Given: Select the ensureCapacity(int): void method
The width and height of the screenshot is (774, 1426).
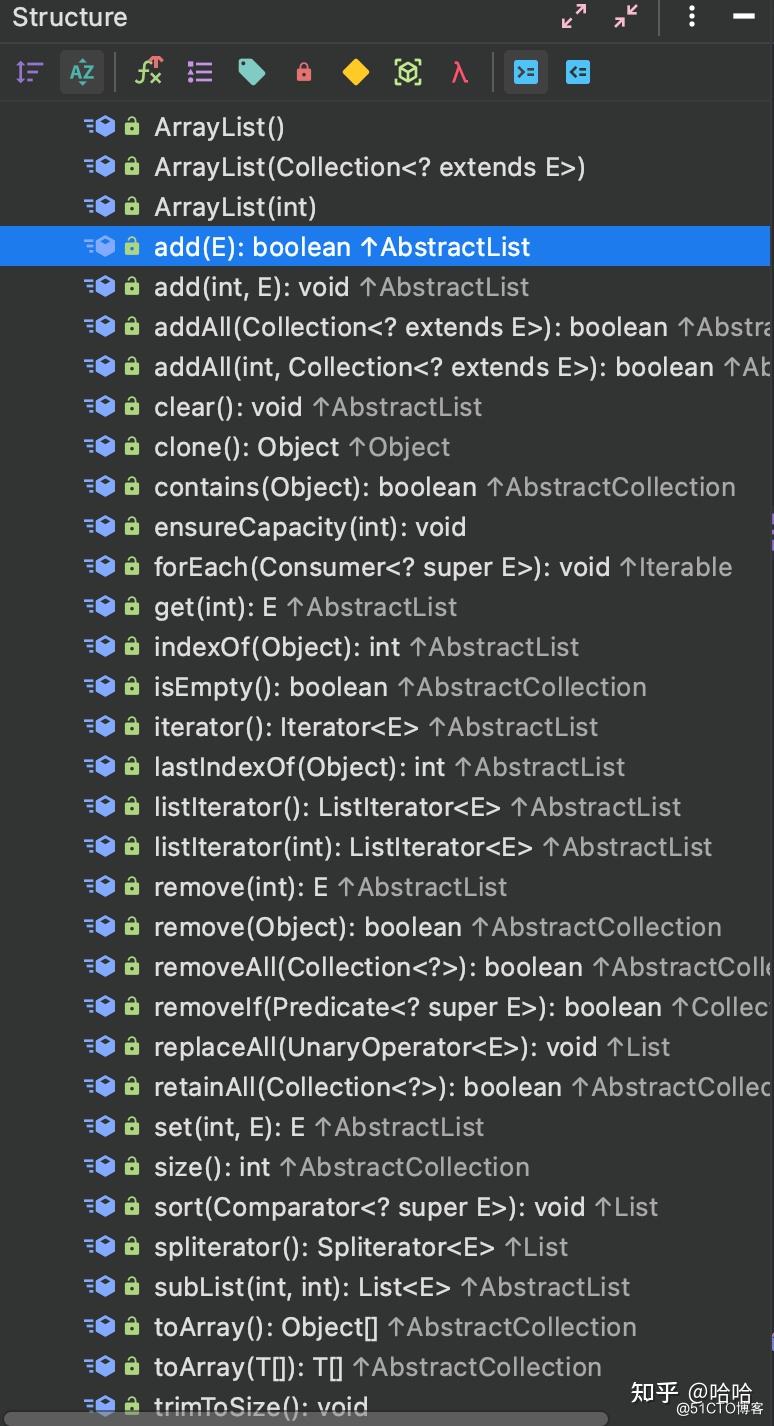Looking at the screenshot, I should coord(310,527).
